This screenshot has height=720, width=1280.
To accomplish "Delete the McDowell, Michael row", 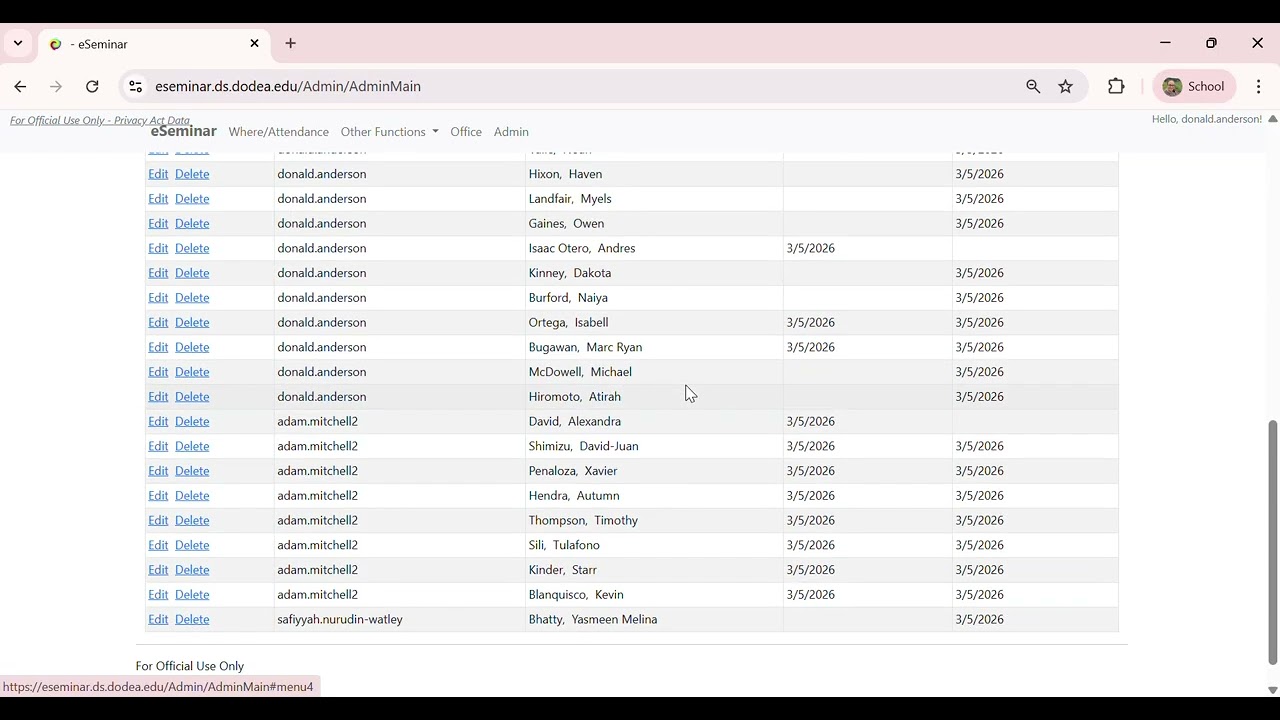I will (192, 372).
